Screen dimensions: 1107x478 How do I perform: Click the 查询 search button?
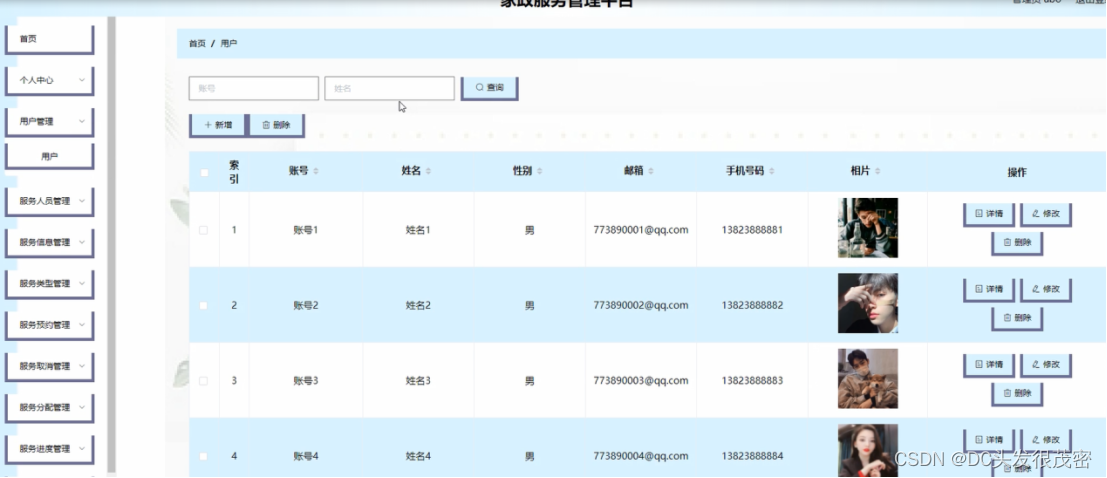[489, 88]
